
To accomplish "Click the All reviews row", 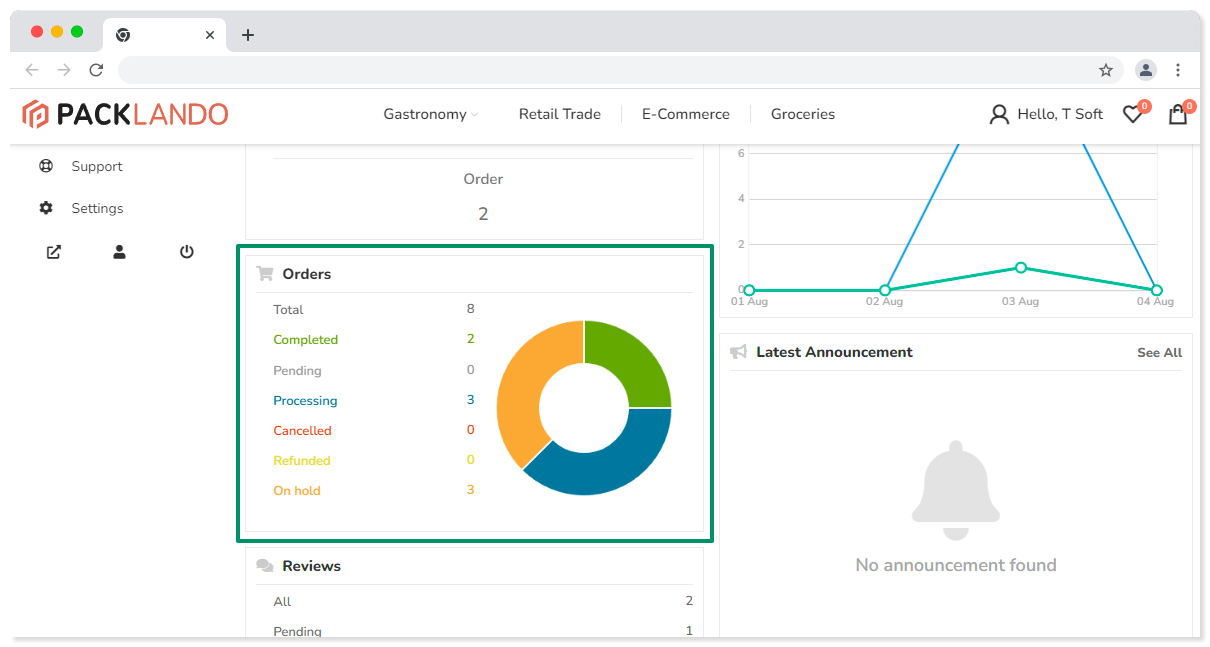I will [483, 601].
